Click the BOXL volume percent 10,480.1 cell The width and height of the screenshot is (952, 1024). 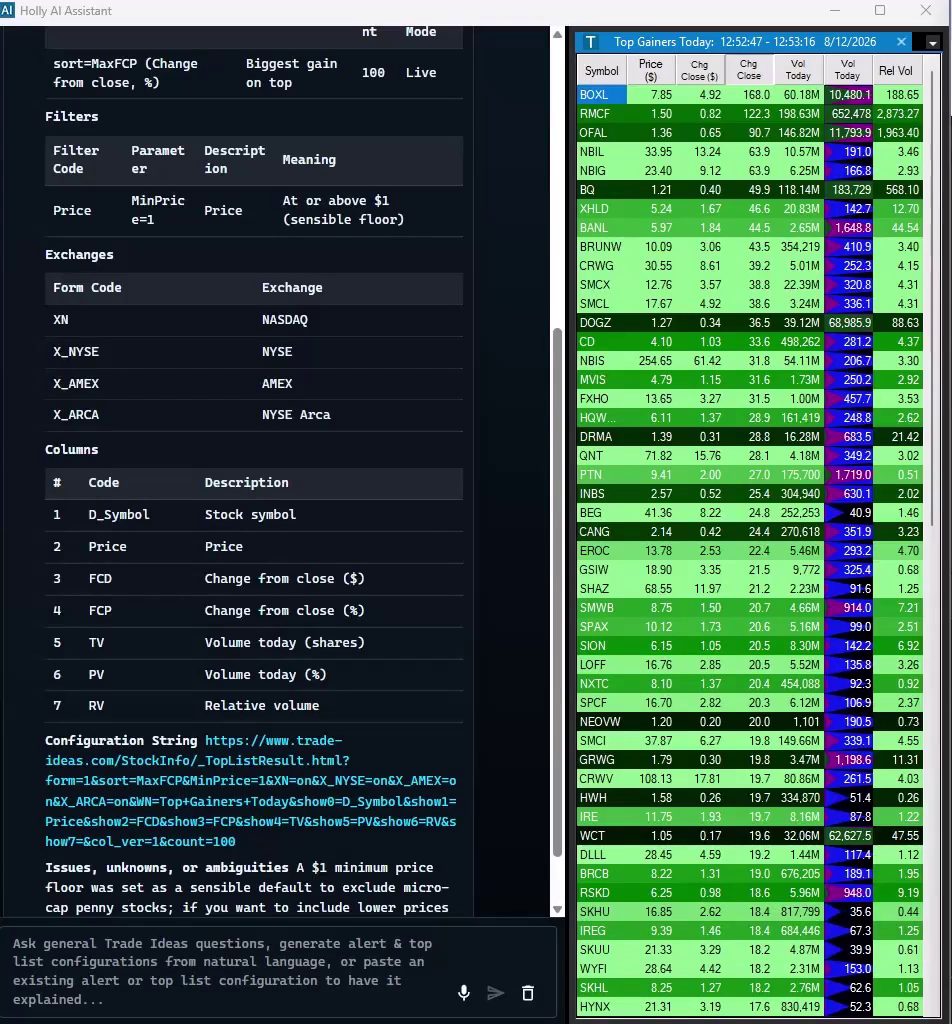click(x=849, y=95)
